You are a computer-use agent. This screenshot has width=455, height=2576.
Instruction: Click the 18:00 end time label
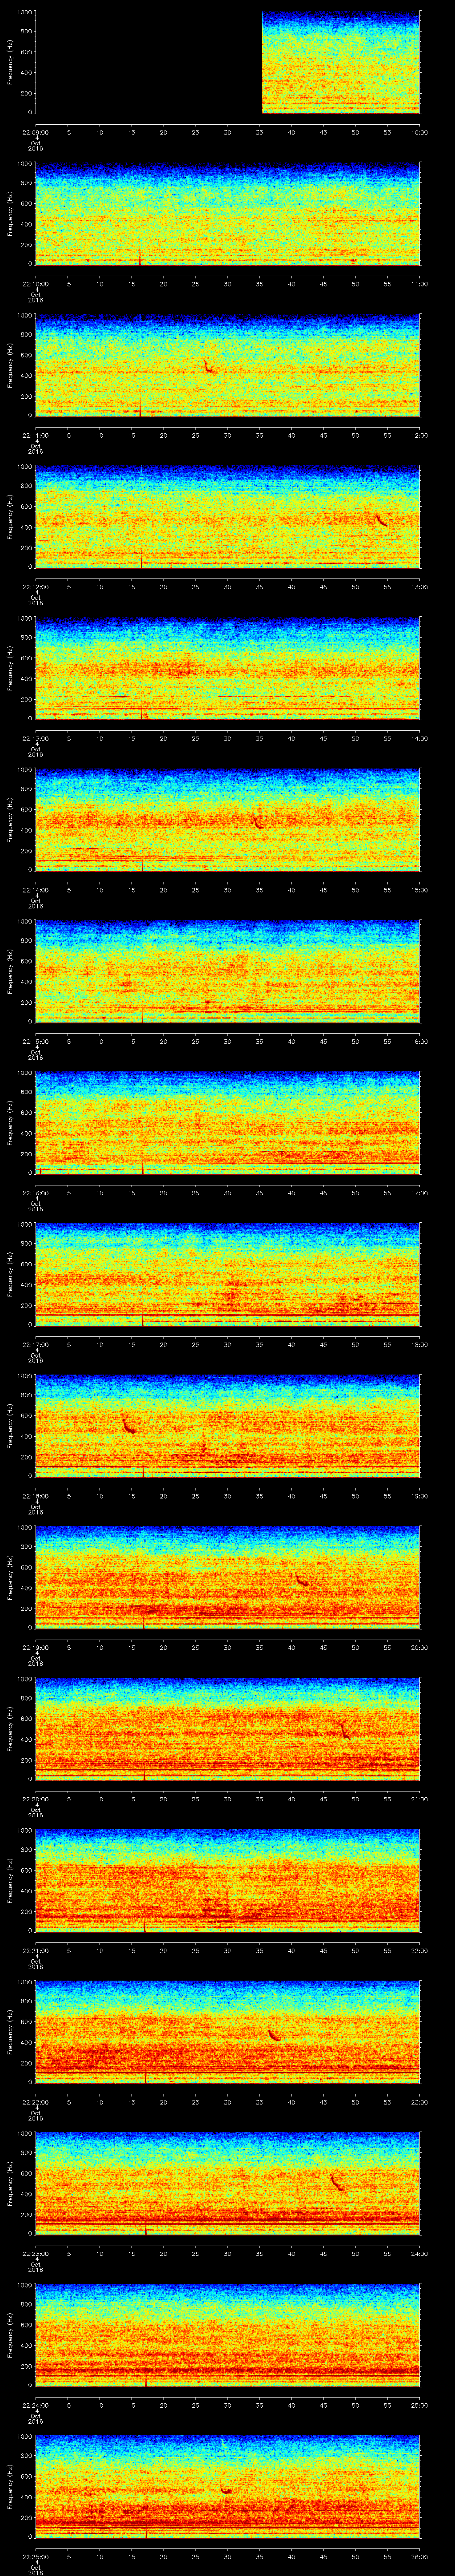[420, 1344]
